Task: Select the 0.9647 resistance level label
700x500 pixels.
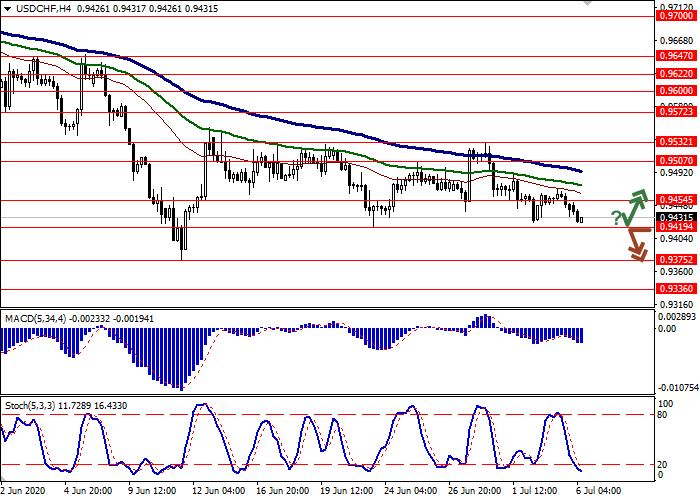Action: click(676, 57)
